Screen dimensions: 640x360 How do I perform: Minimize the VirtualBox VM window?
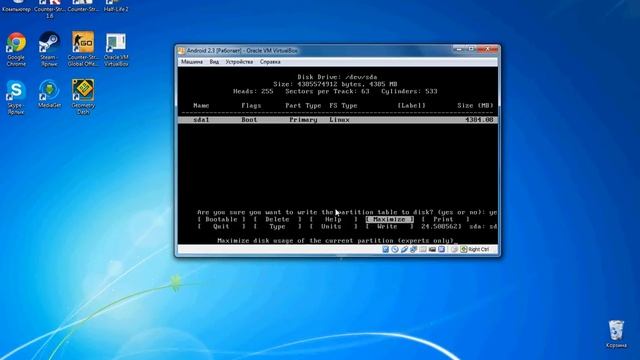point(459,49)
